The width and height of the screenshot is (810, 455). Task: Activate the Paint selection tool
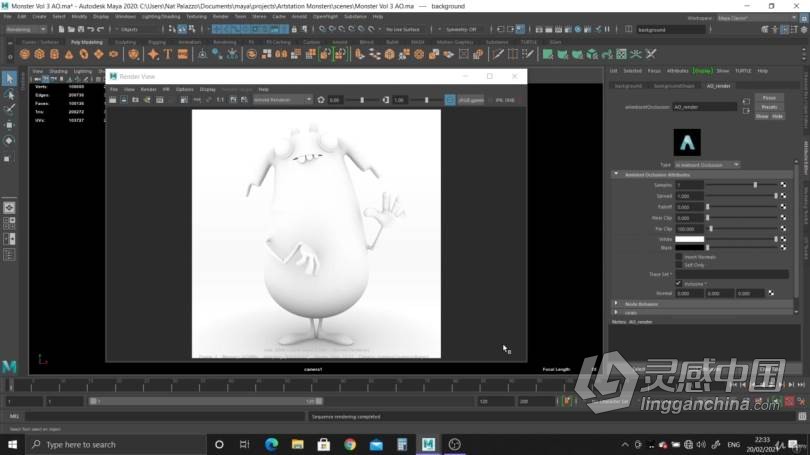coord(9,109)
